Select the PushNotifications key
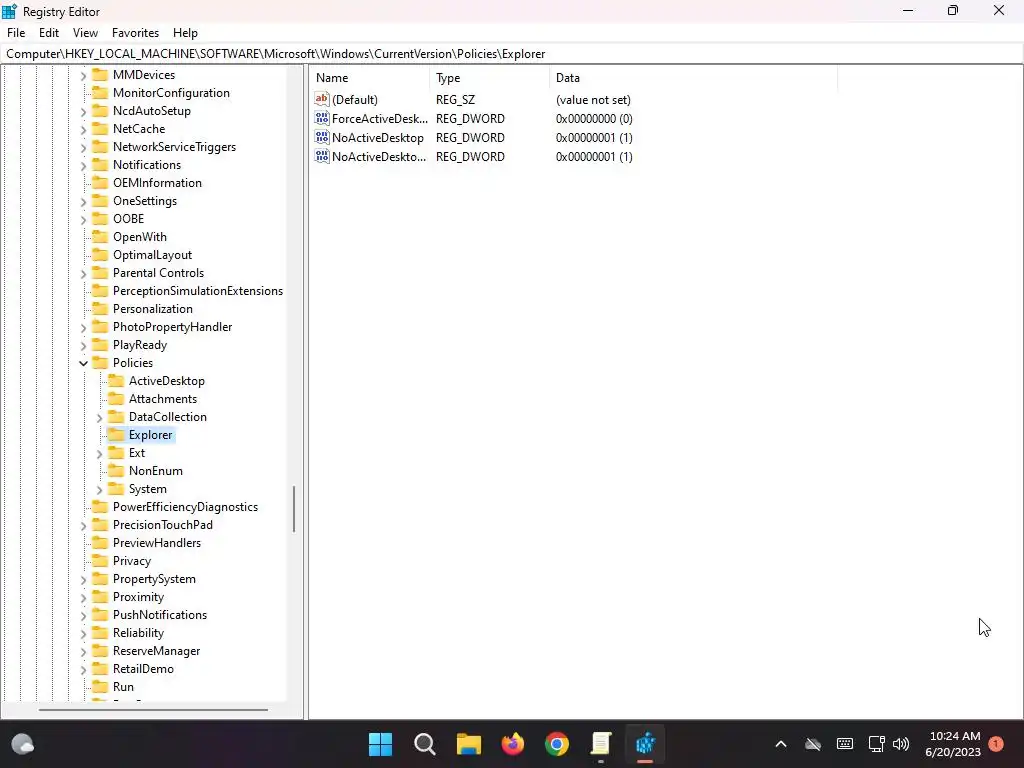The width and height of the screenshot is (1024, 768). pyautogui.click(x=160, y=615)
